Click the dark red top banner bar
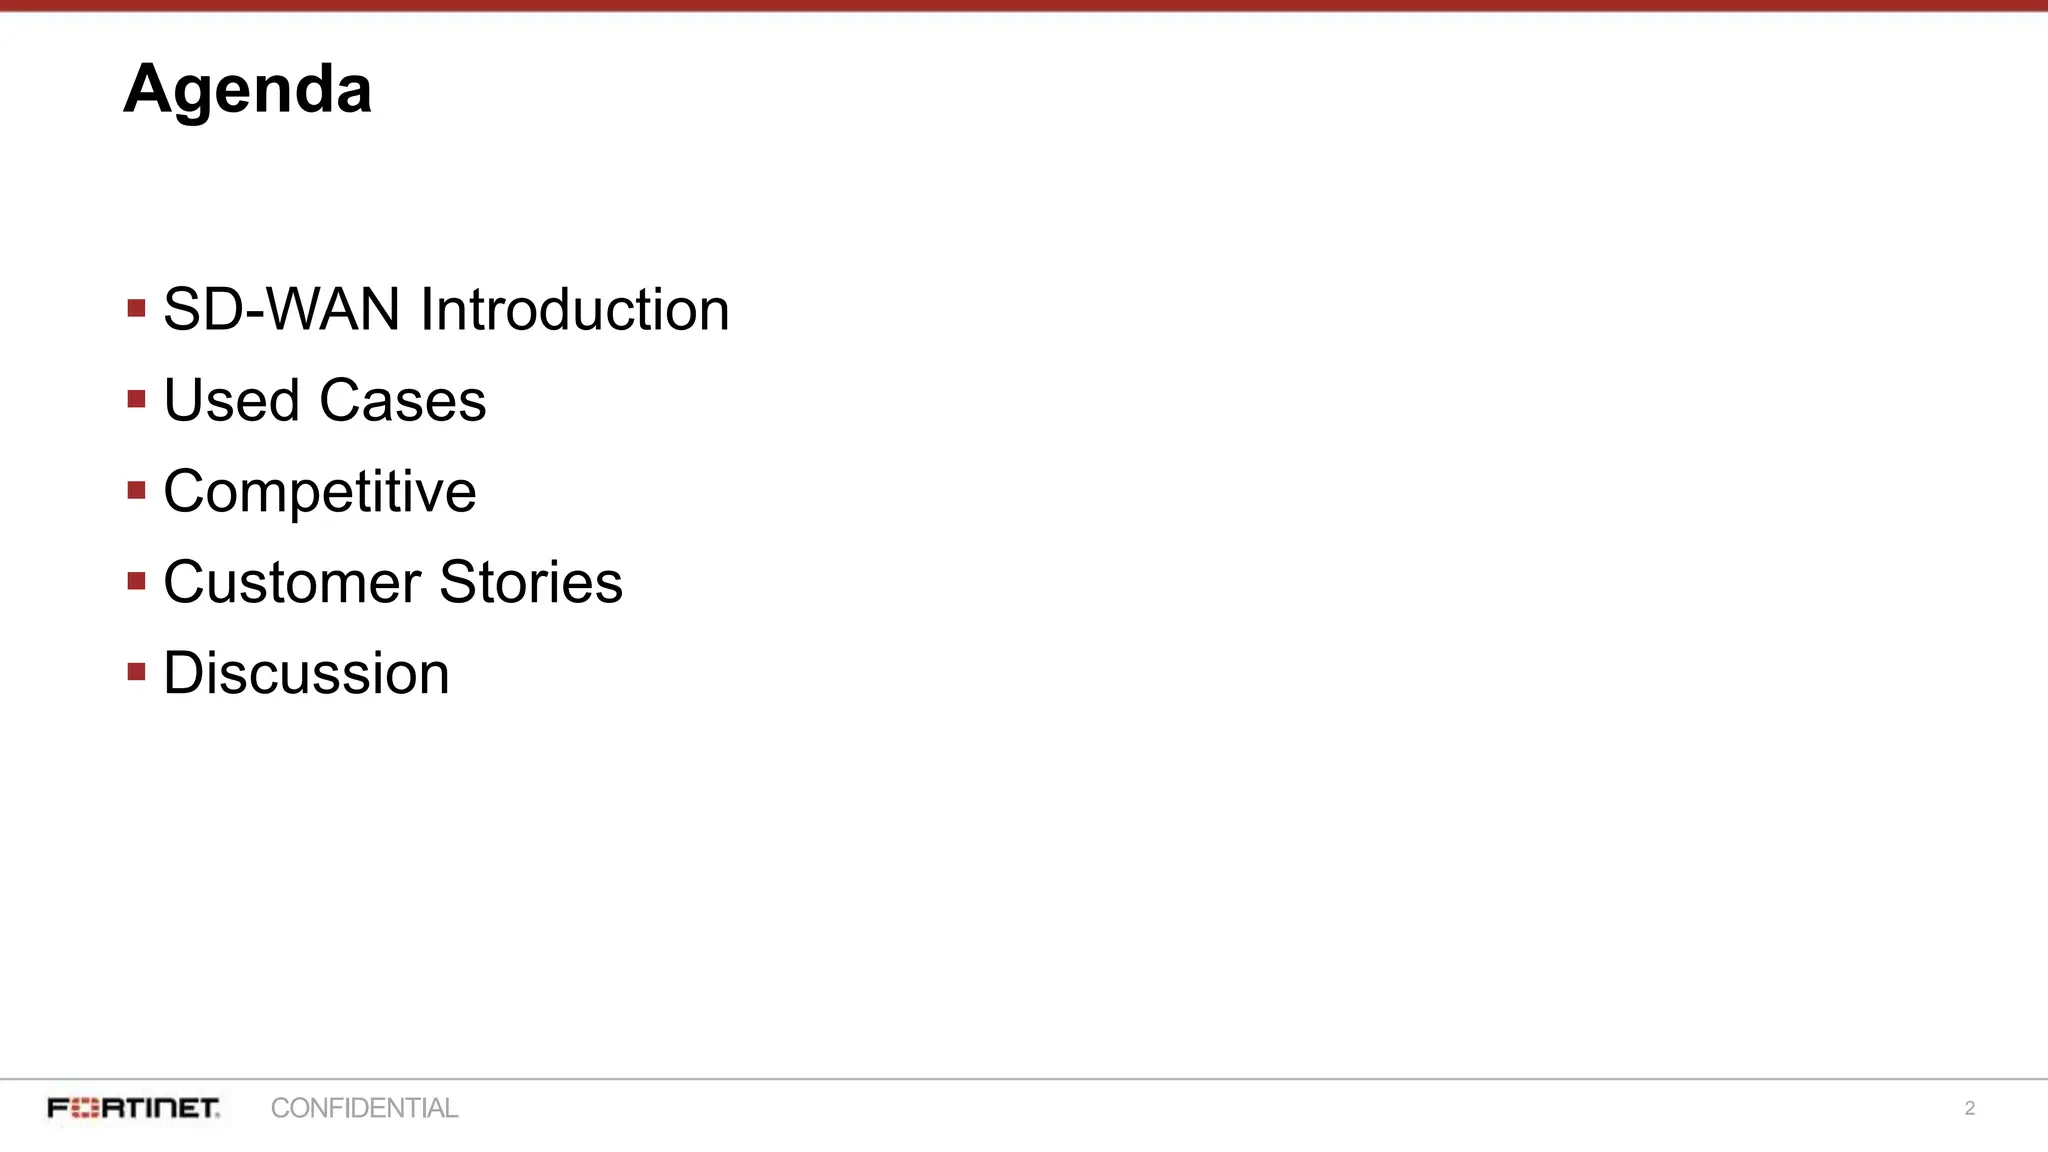 [x=1024, y=5]
